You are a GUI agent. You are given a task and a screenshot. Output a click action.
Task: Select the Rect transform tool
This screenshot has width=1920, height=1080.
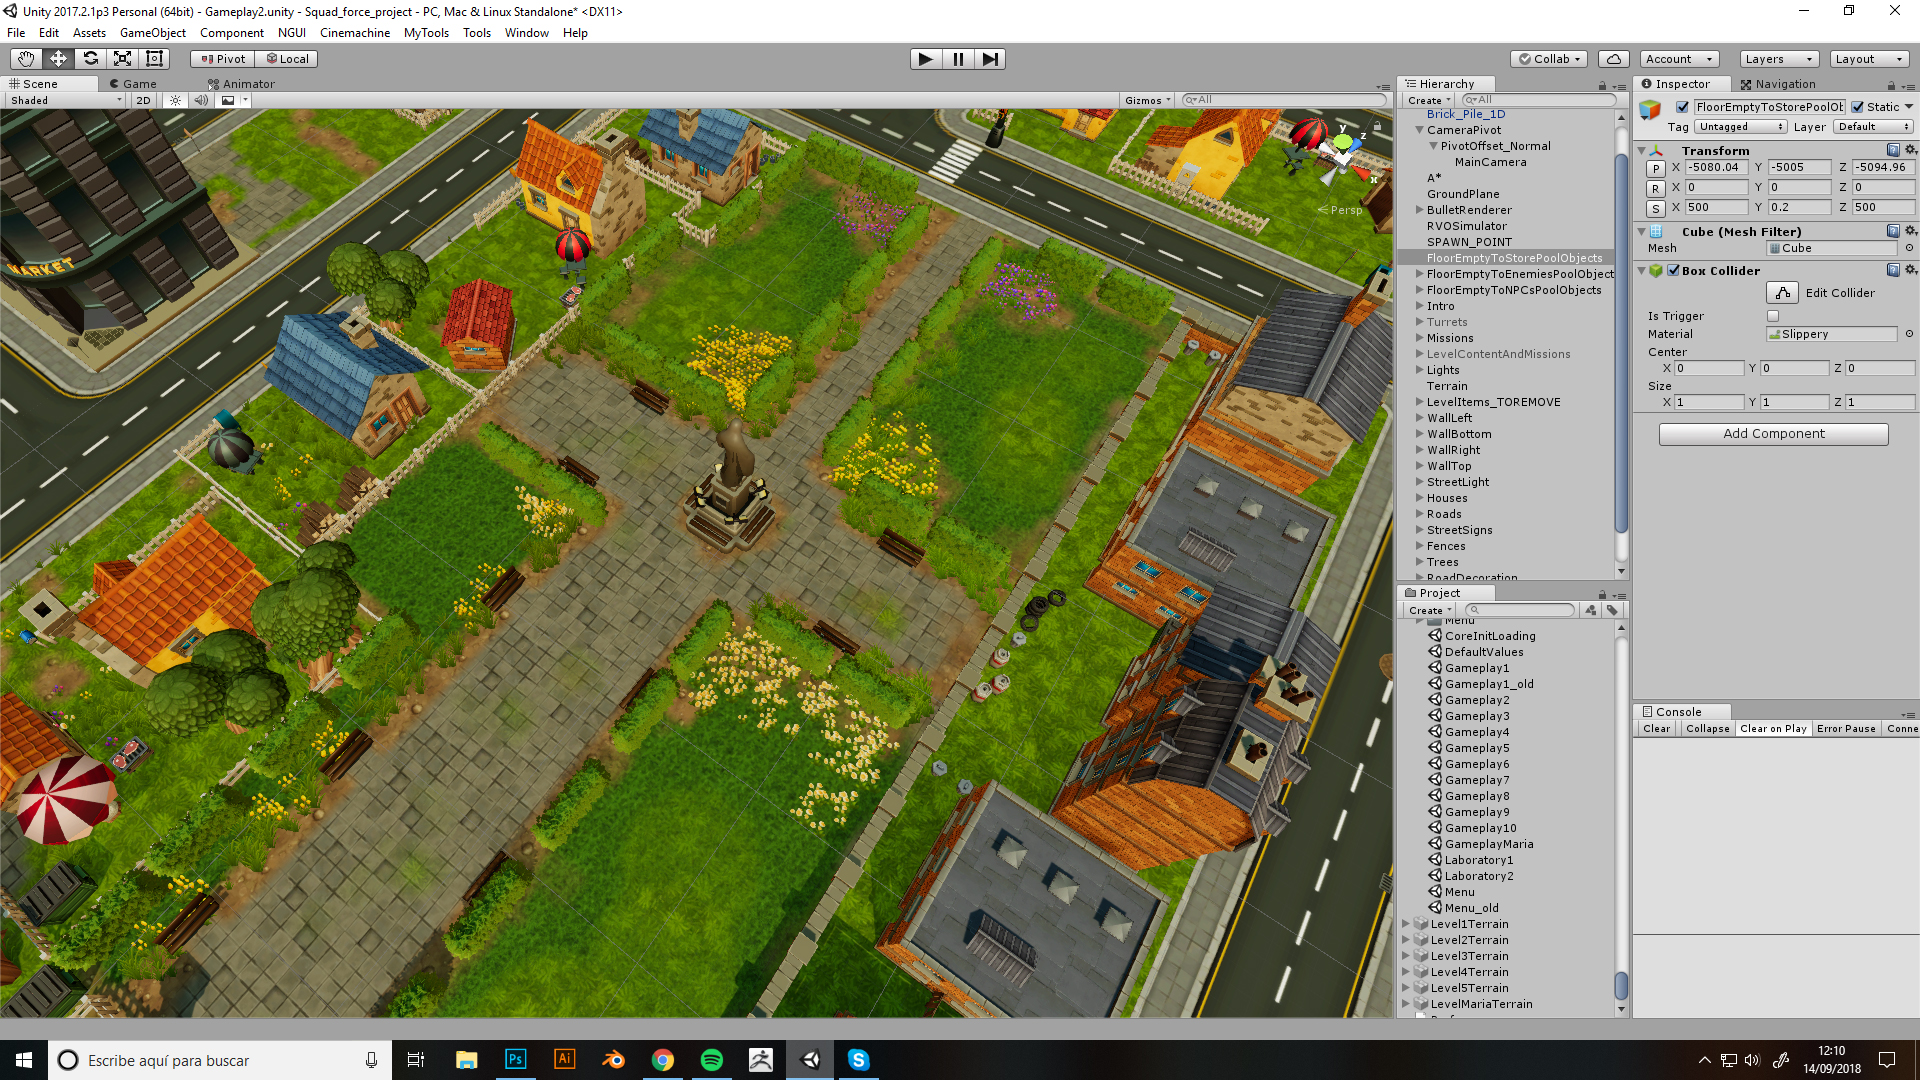pos(154,59)
